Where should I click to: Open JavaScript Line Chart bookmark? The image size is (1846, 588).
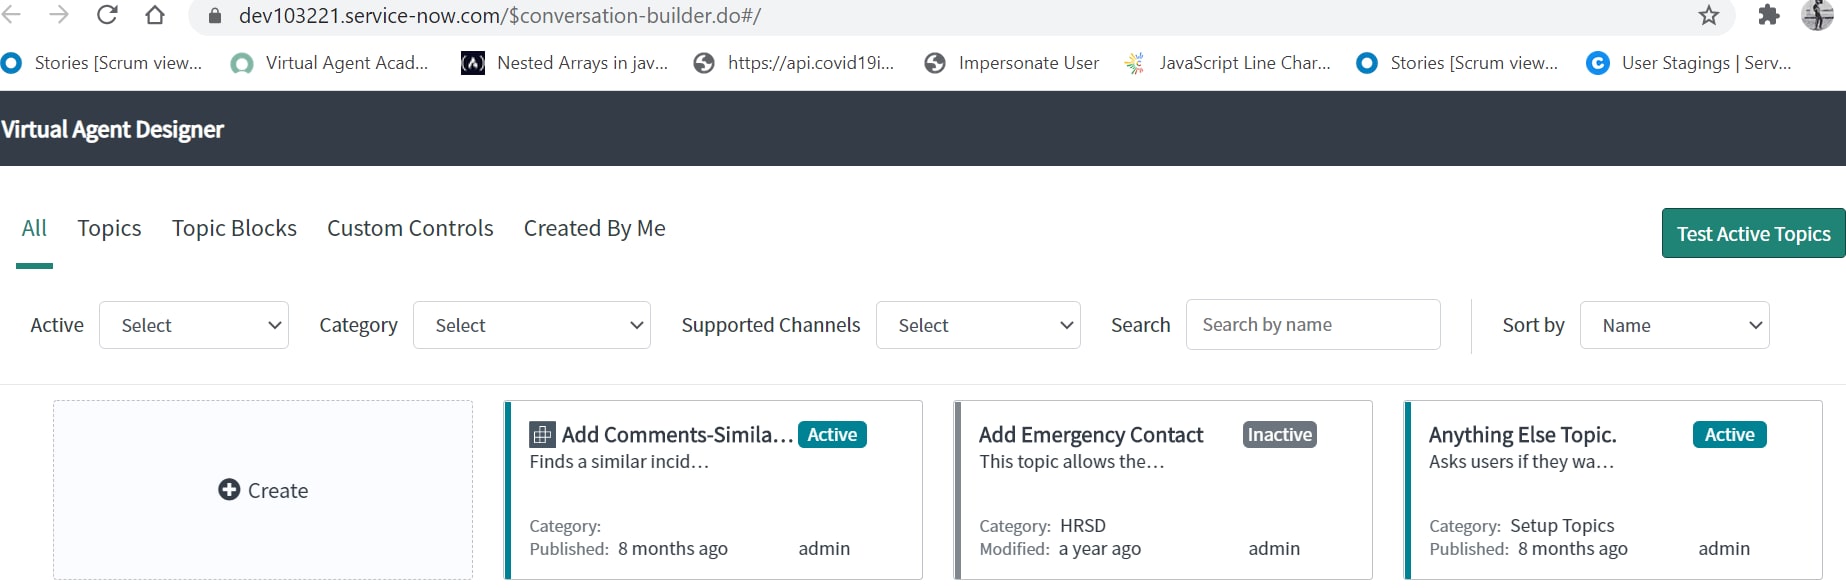pyautogui.click(x=1228, y=63)
